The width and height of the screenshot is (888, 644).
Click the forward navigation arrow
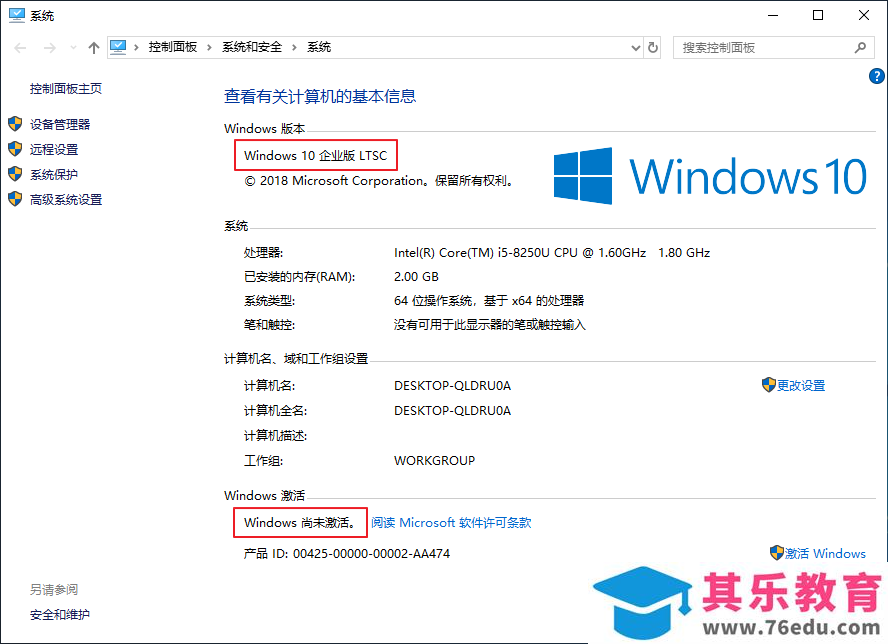click(50, 48)
